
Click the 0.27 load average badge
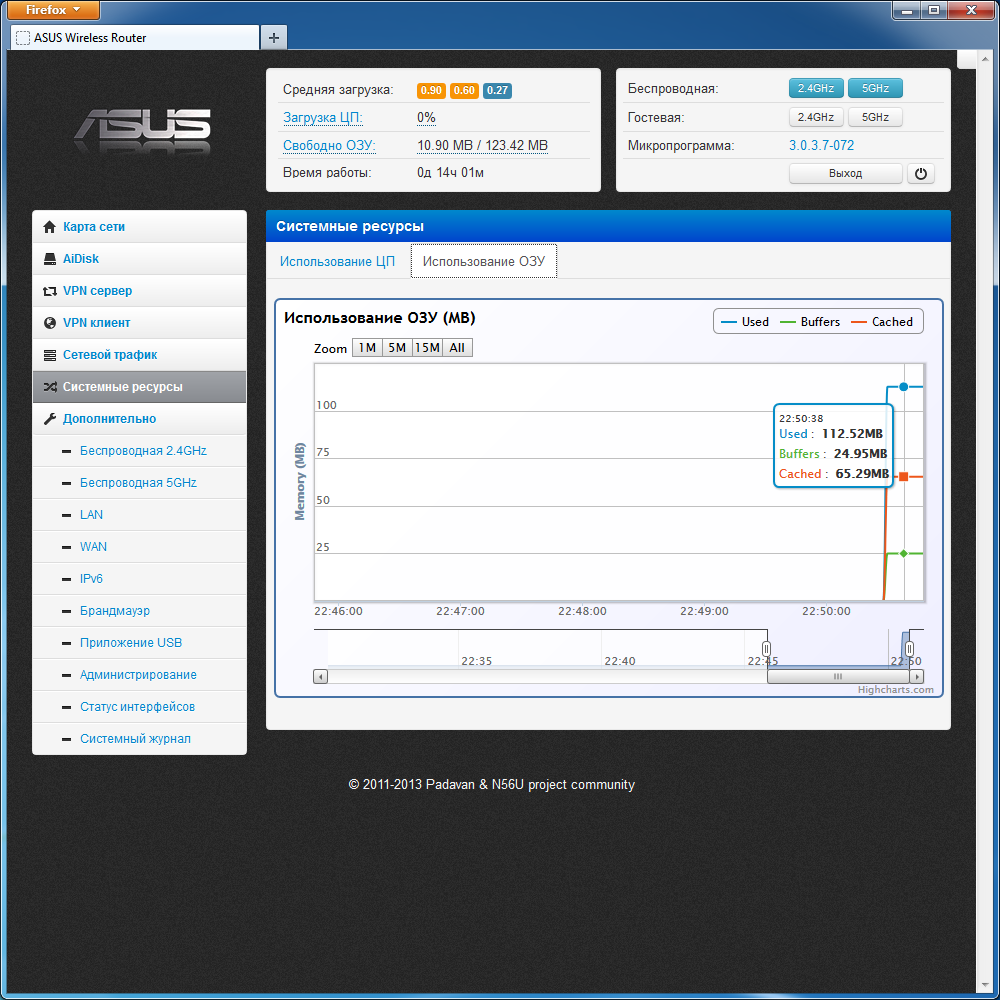pyautogui.click(x=497, y=91)
